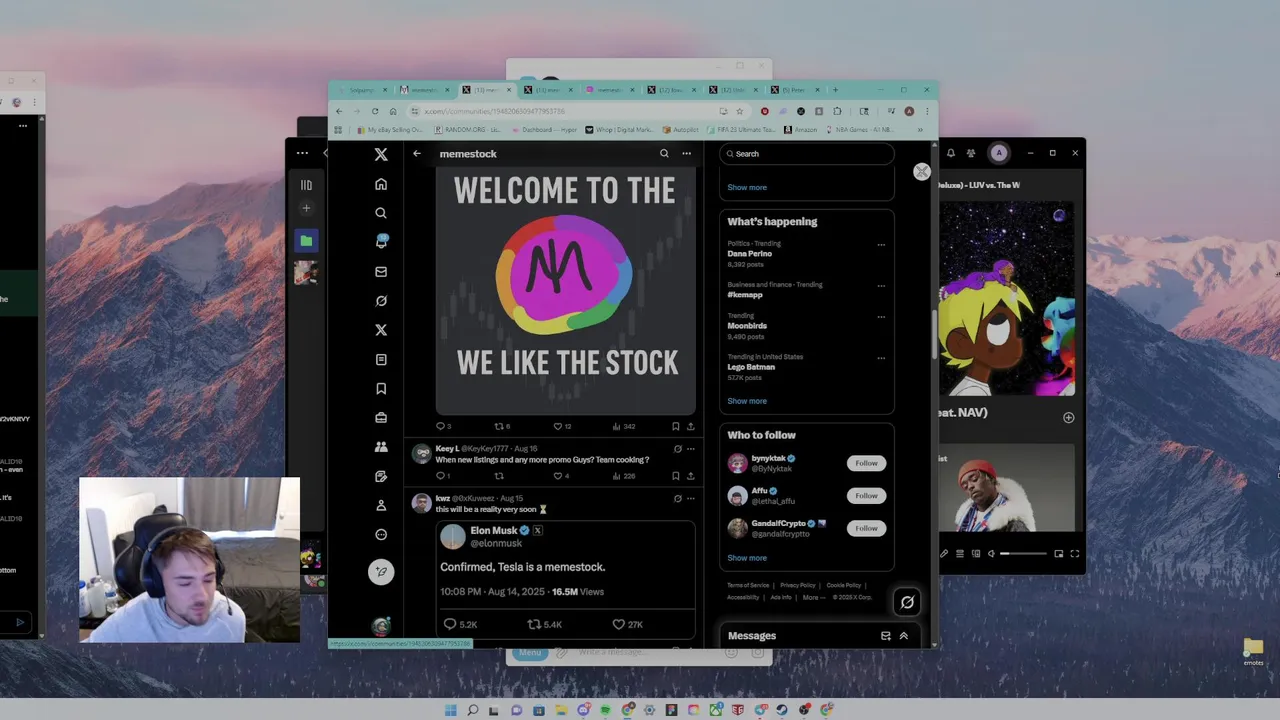
Task: Toggle fullscreen in the music player window
Action: [1075, 554]
